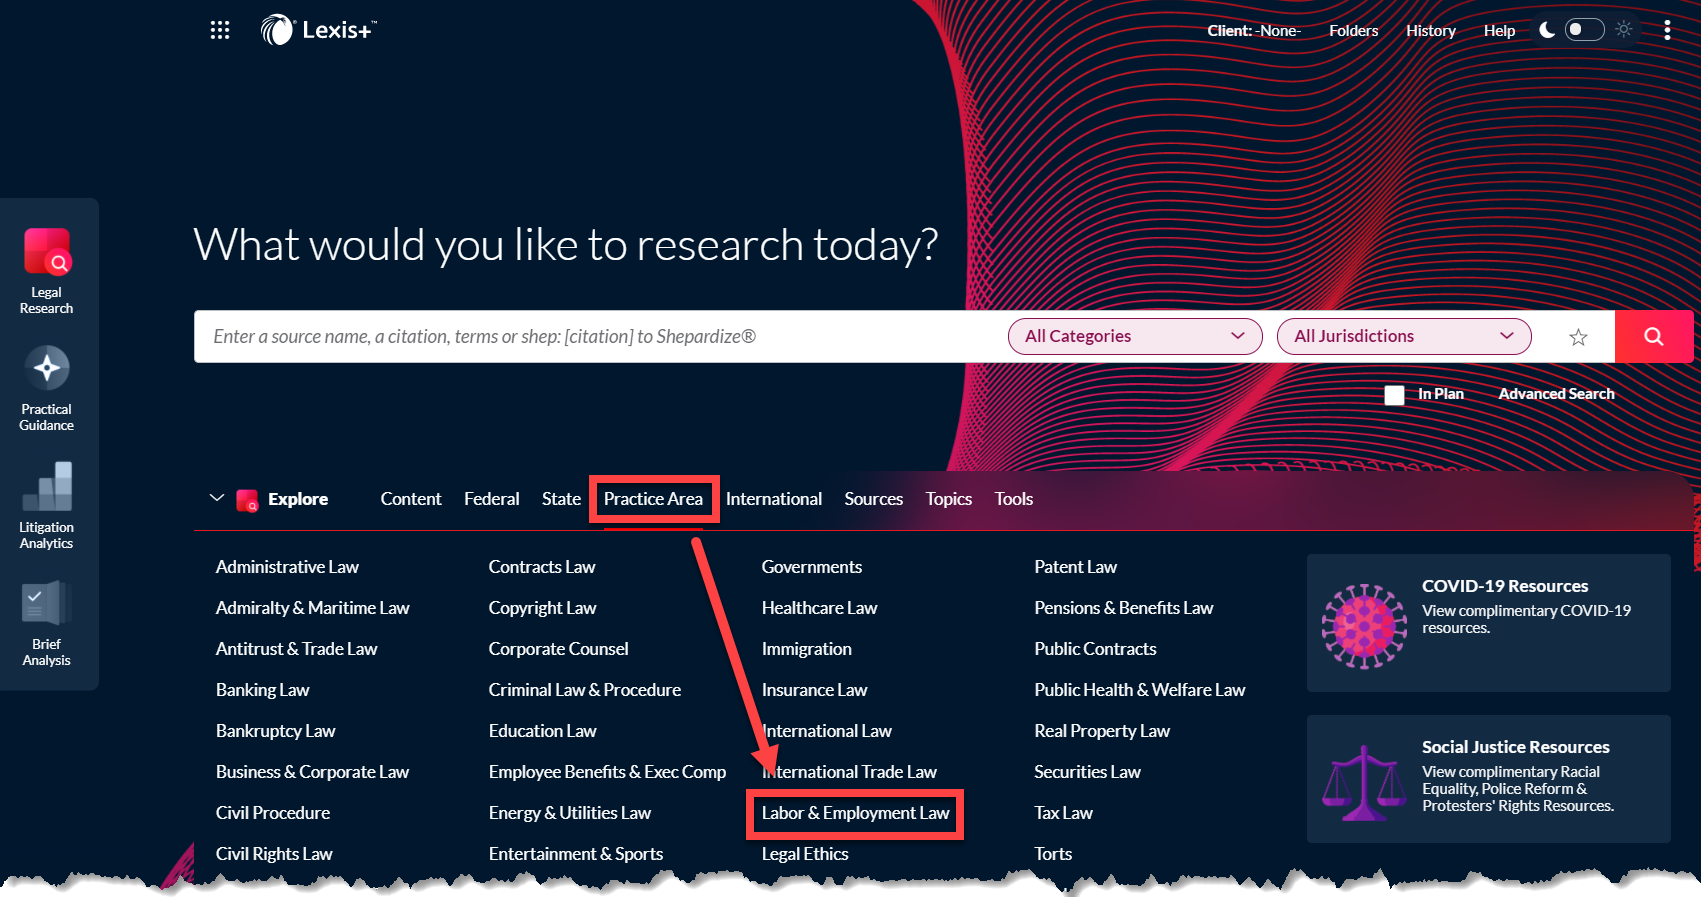
Task: Open Folders in the top bar
Action: [x=1354, y=31]
